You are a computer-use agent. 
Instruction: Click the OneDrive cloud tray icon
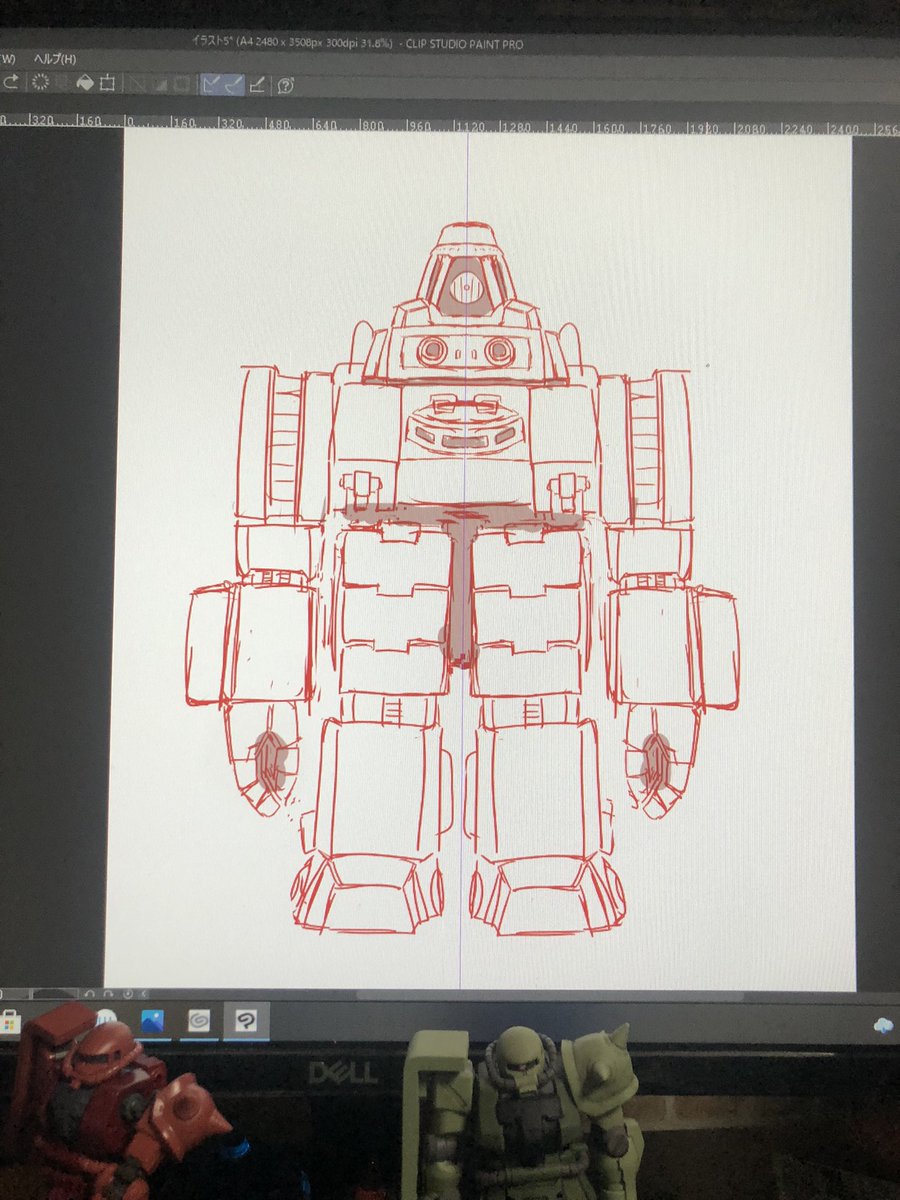pyautogui.click(x=884, y=1024)
